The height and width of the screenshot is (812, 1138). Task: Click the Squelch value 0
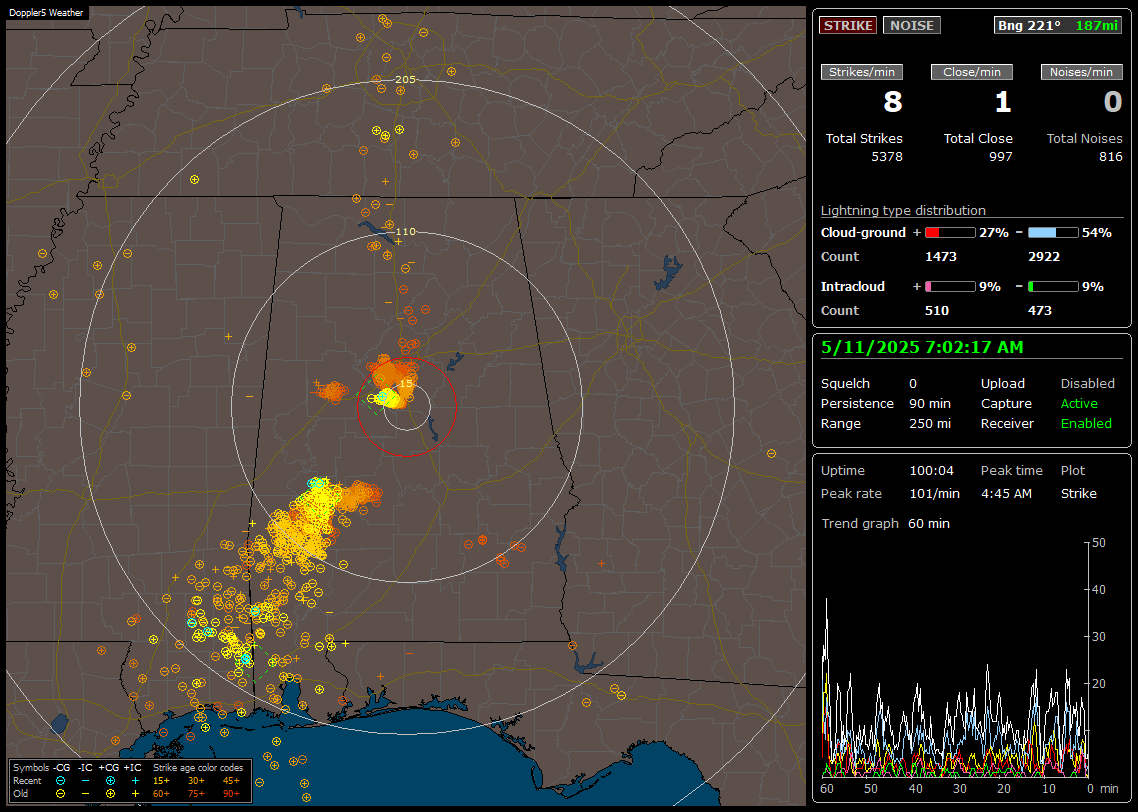913,384
